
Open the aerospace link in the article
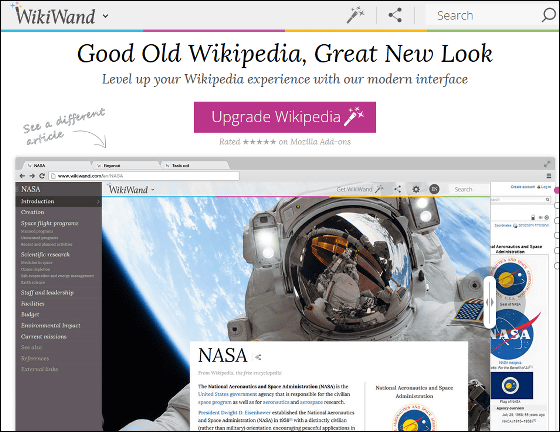tap(311, 402)
